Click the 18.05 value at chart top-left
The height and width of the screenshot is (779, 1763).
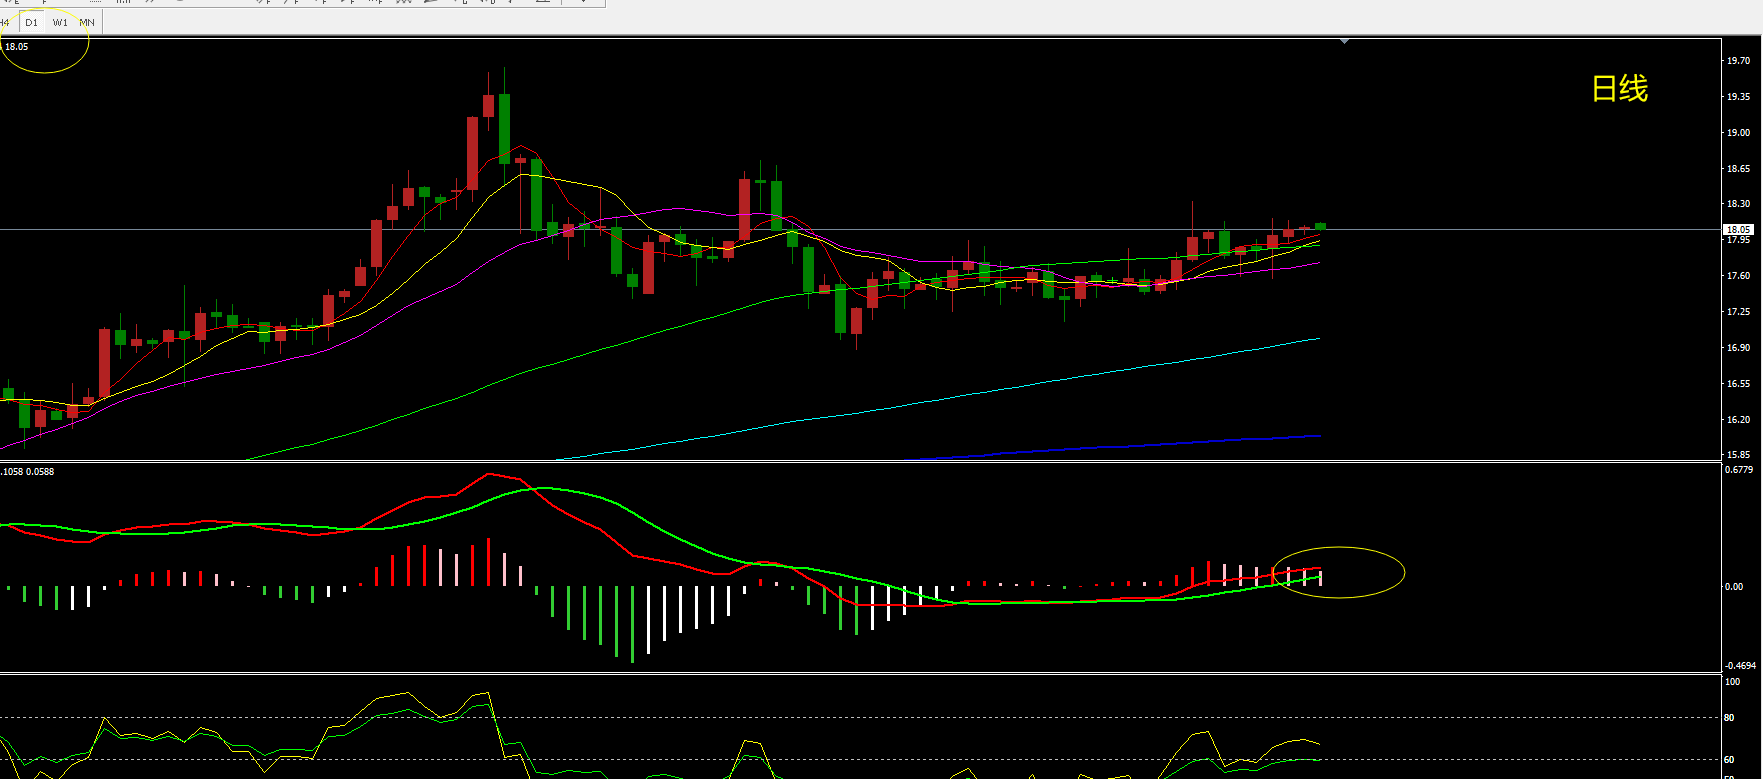point(16,46)
